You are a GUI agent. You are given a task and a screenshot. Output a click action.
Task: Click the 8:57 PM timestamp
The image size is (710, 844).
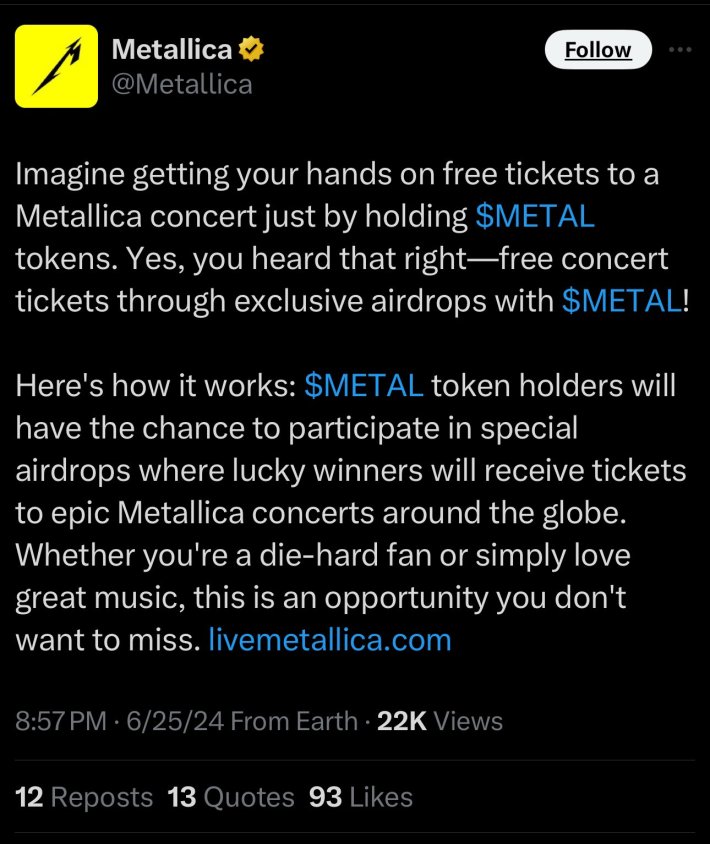[x=60, y=721]
